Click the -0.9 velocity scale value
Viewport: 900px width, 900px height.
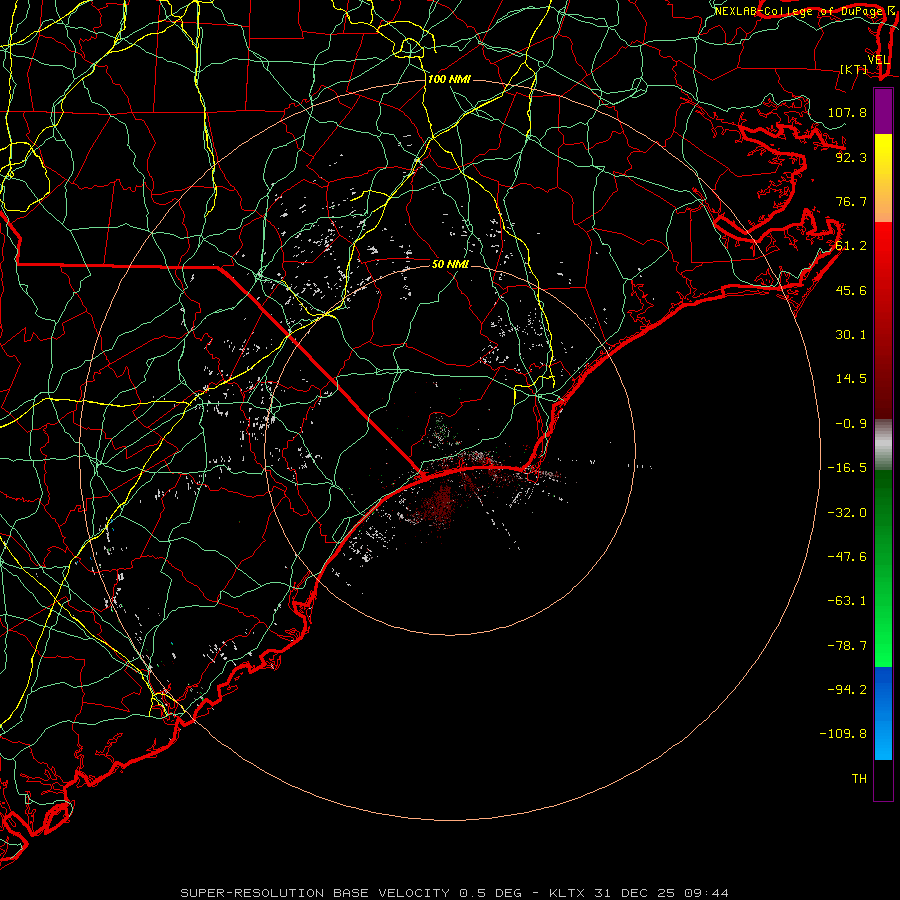click(x=851, y=424)
